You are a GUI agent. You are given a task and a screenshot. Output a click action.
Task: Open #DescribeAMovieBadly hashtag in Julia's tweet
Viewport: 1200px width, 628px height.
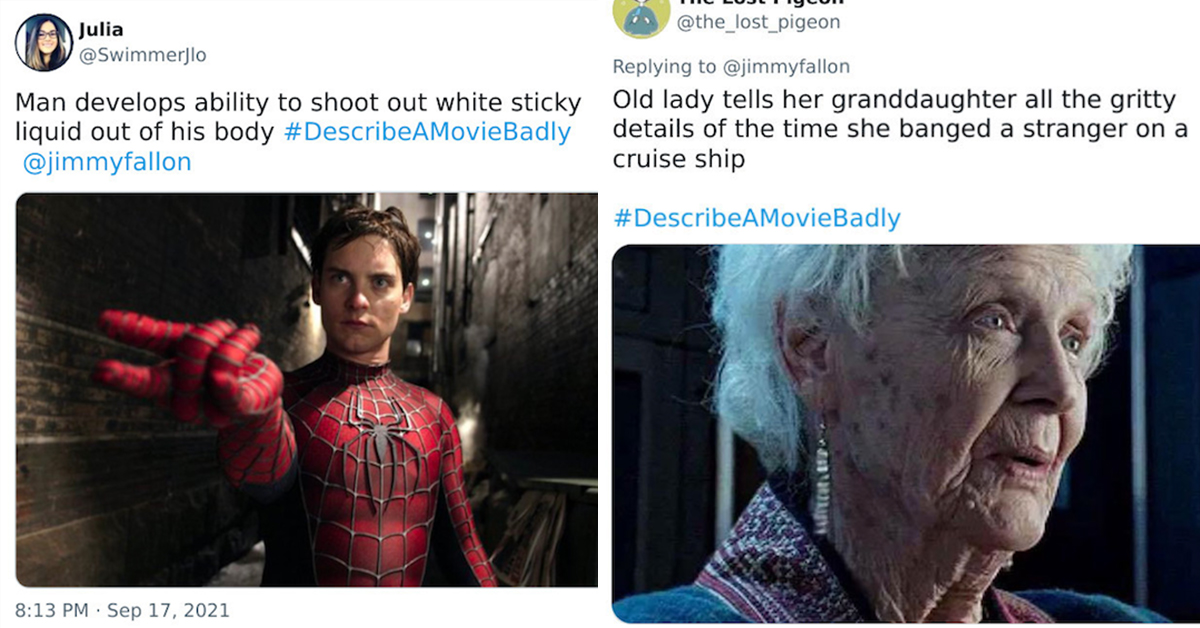click(x=427, y=132)
